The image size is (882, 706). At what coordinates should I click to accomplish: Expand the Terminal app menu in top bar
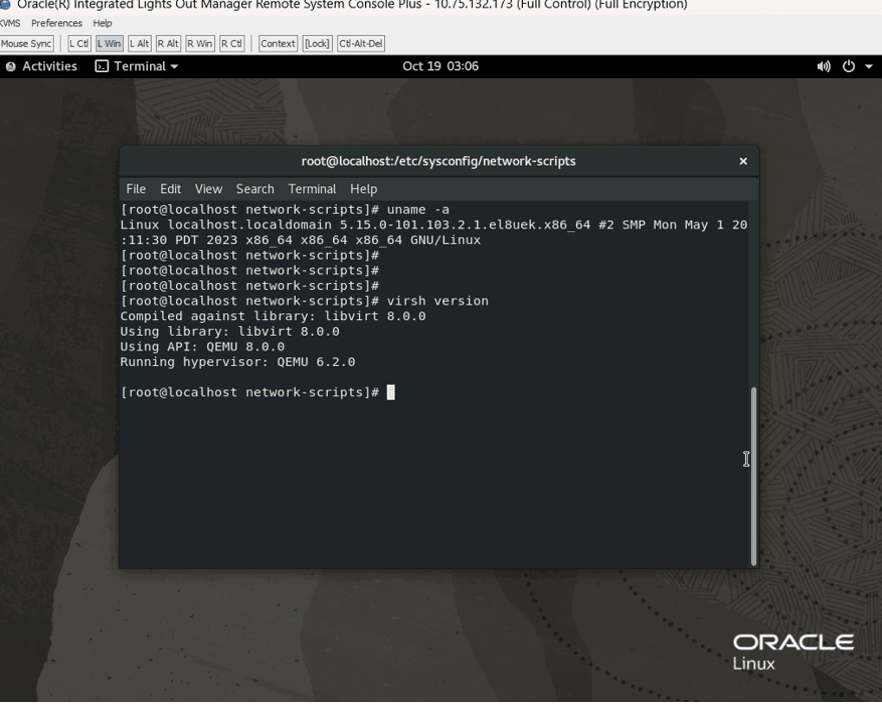tap(137, 66)
